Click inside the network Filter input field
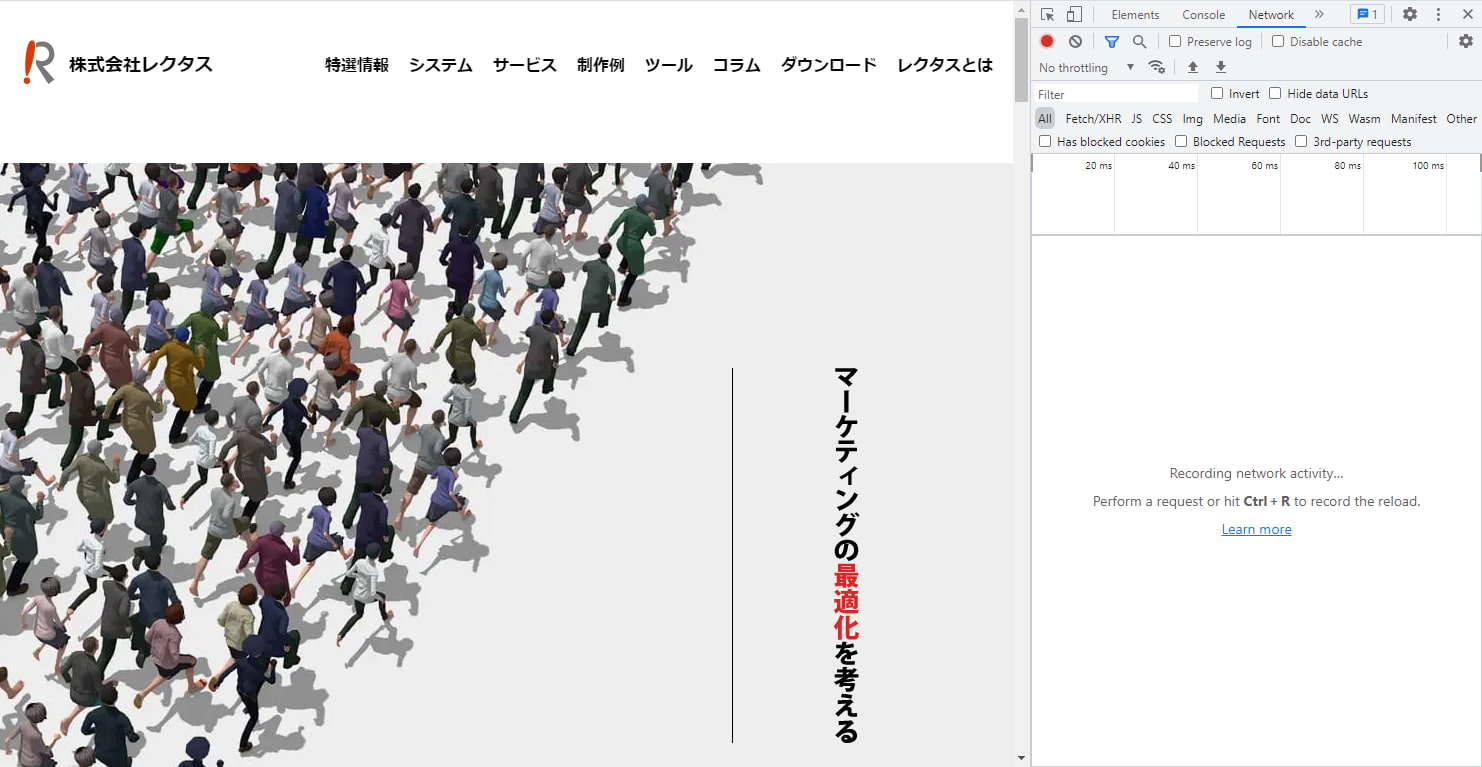The width and height of the screenshot is (1482, 767). 1110,93
